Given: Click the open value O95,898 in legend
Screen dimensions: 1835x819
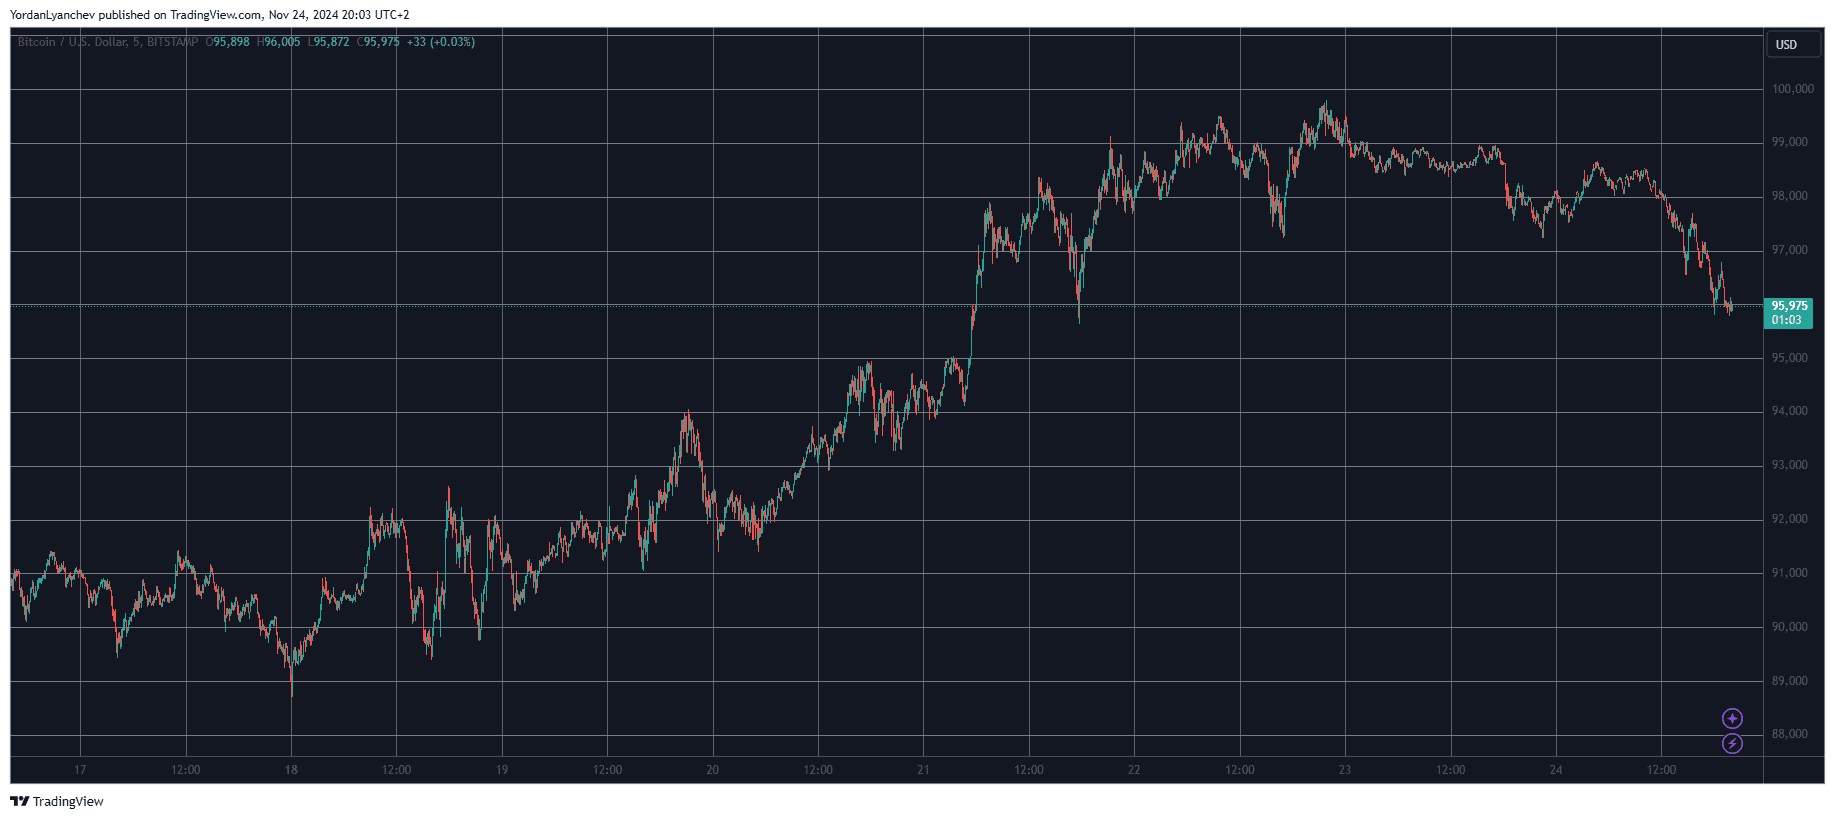Looking at the screenshot, I should [228, 42].
